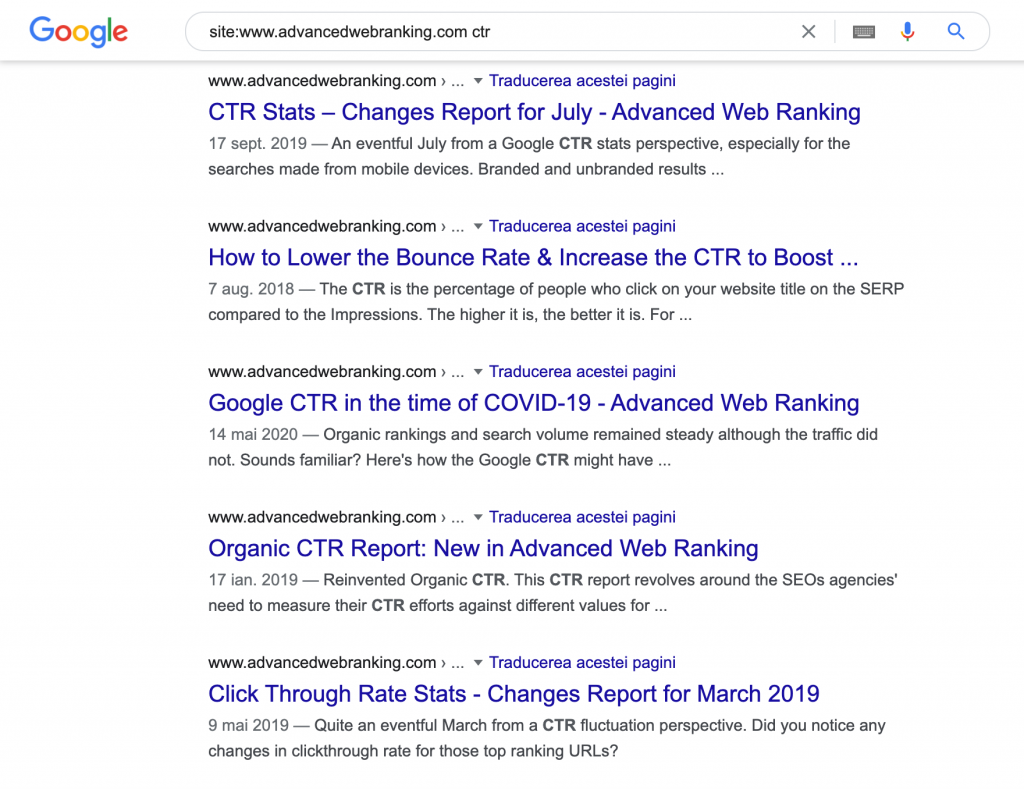1024x789 pixels.
Task: Click URL breadcrumb above CTR Stats July result
Action: coord(336,81)
